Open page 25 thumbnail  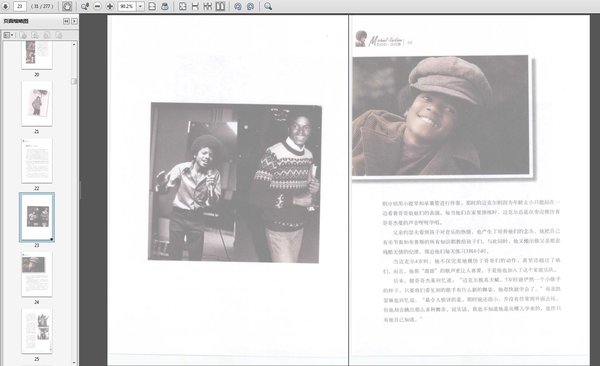[x=37, y=331]
